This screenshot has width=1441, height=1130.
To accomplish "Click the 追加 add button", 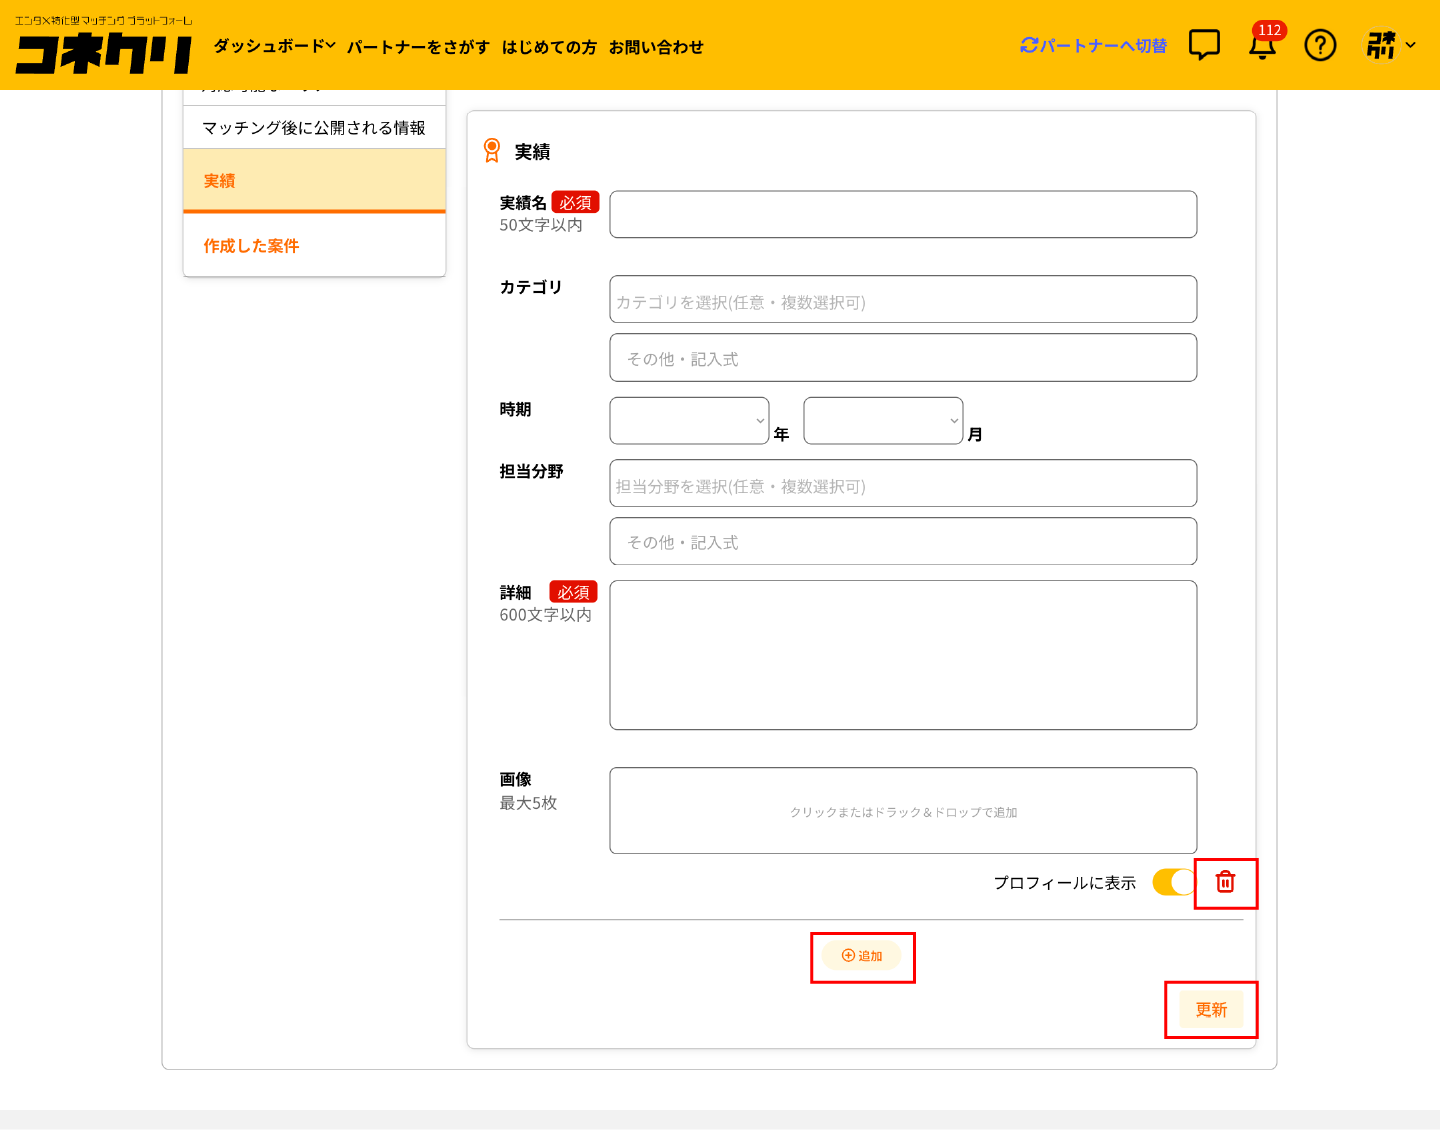I will (862, 956).
